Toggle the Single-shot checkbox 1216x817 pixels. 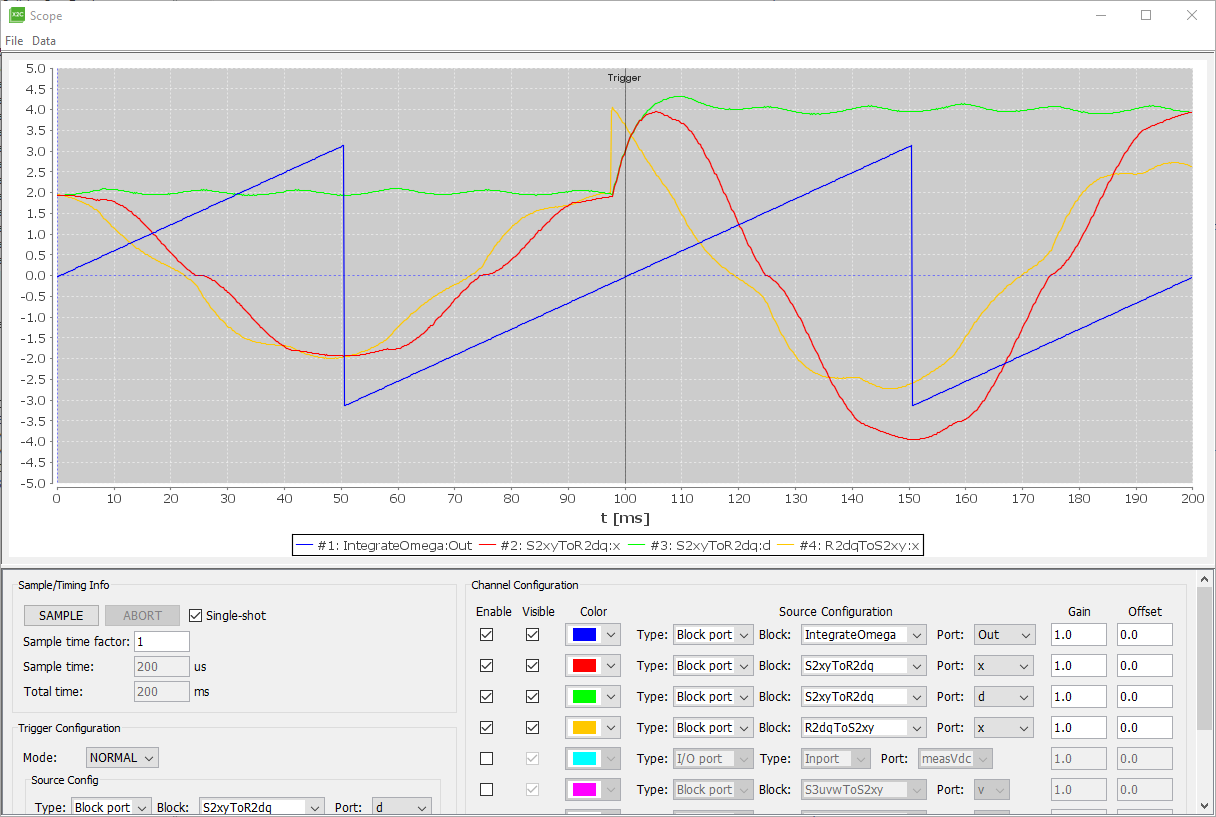(x=194, y=615)
